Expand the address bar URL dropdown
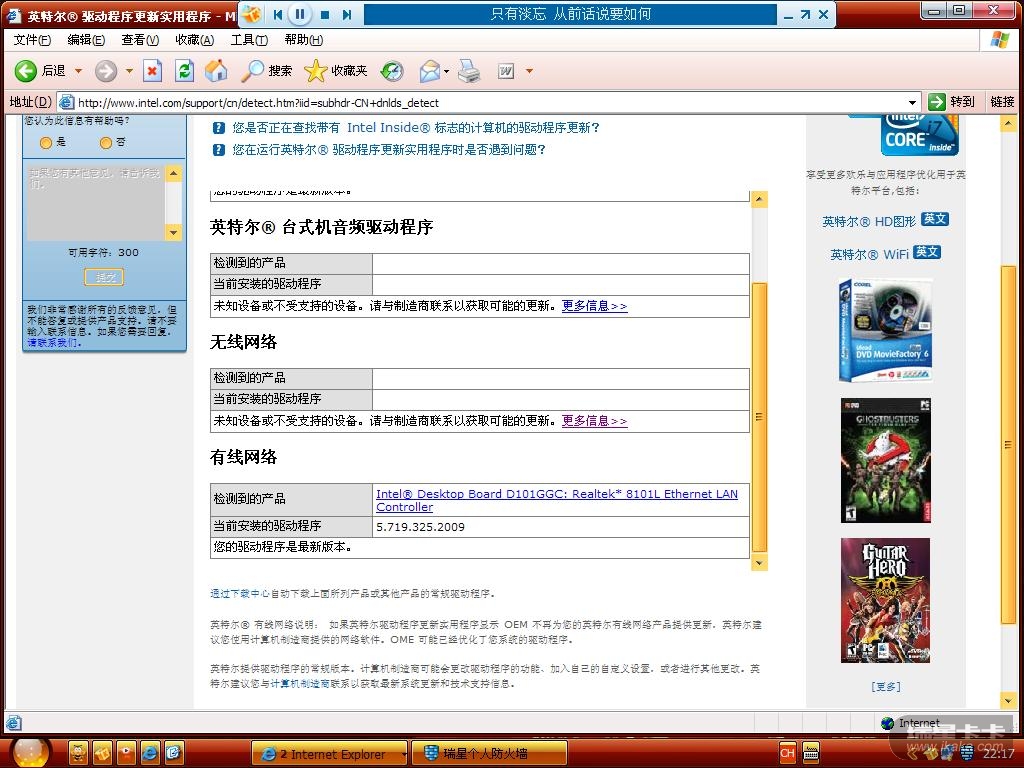Viewport: 1024px width, 768px height. [x=912, y=102]
